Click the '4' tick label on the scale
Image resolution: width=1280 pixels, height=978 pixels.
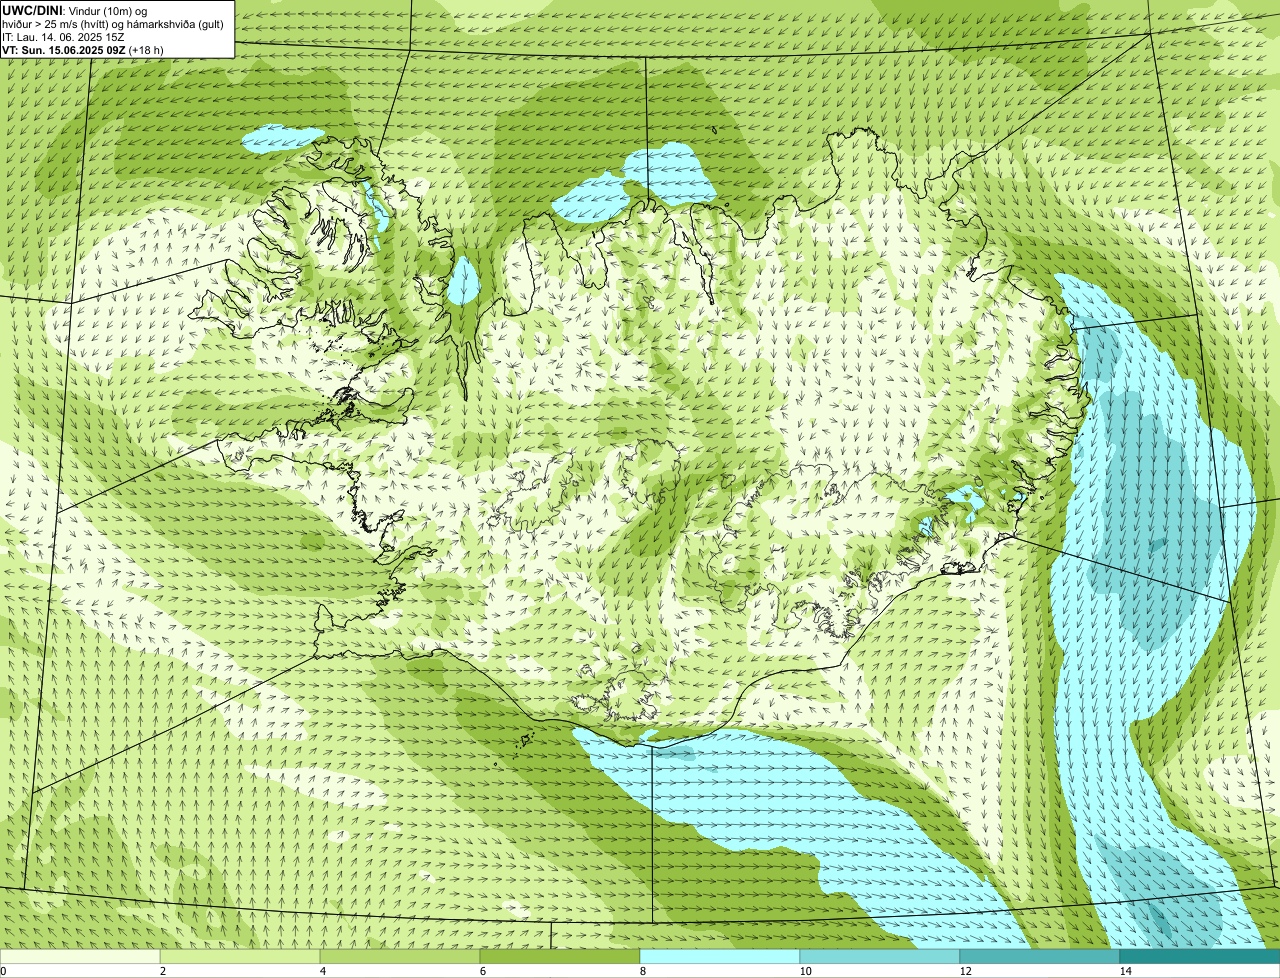coord(322,971)
